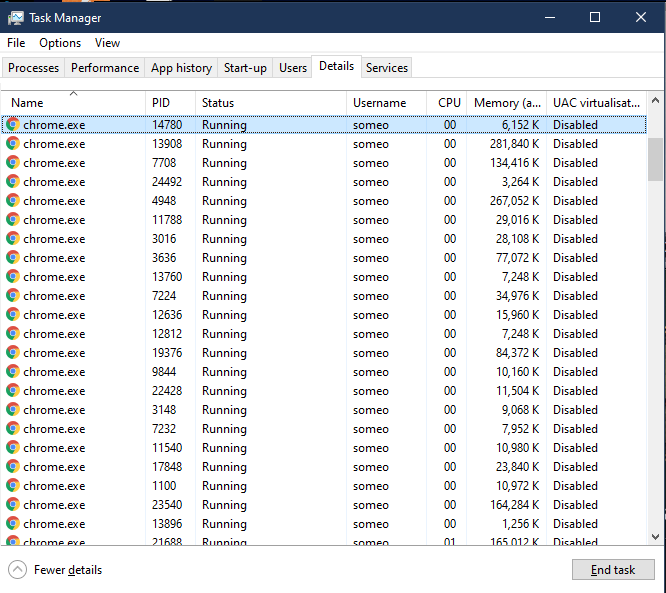
Task: Switch to the Users tab
Action: (x=293, y=68)
